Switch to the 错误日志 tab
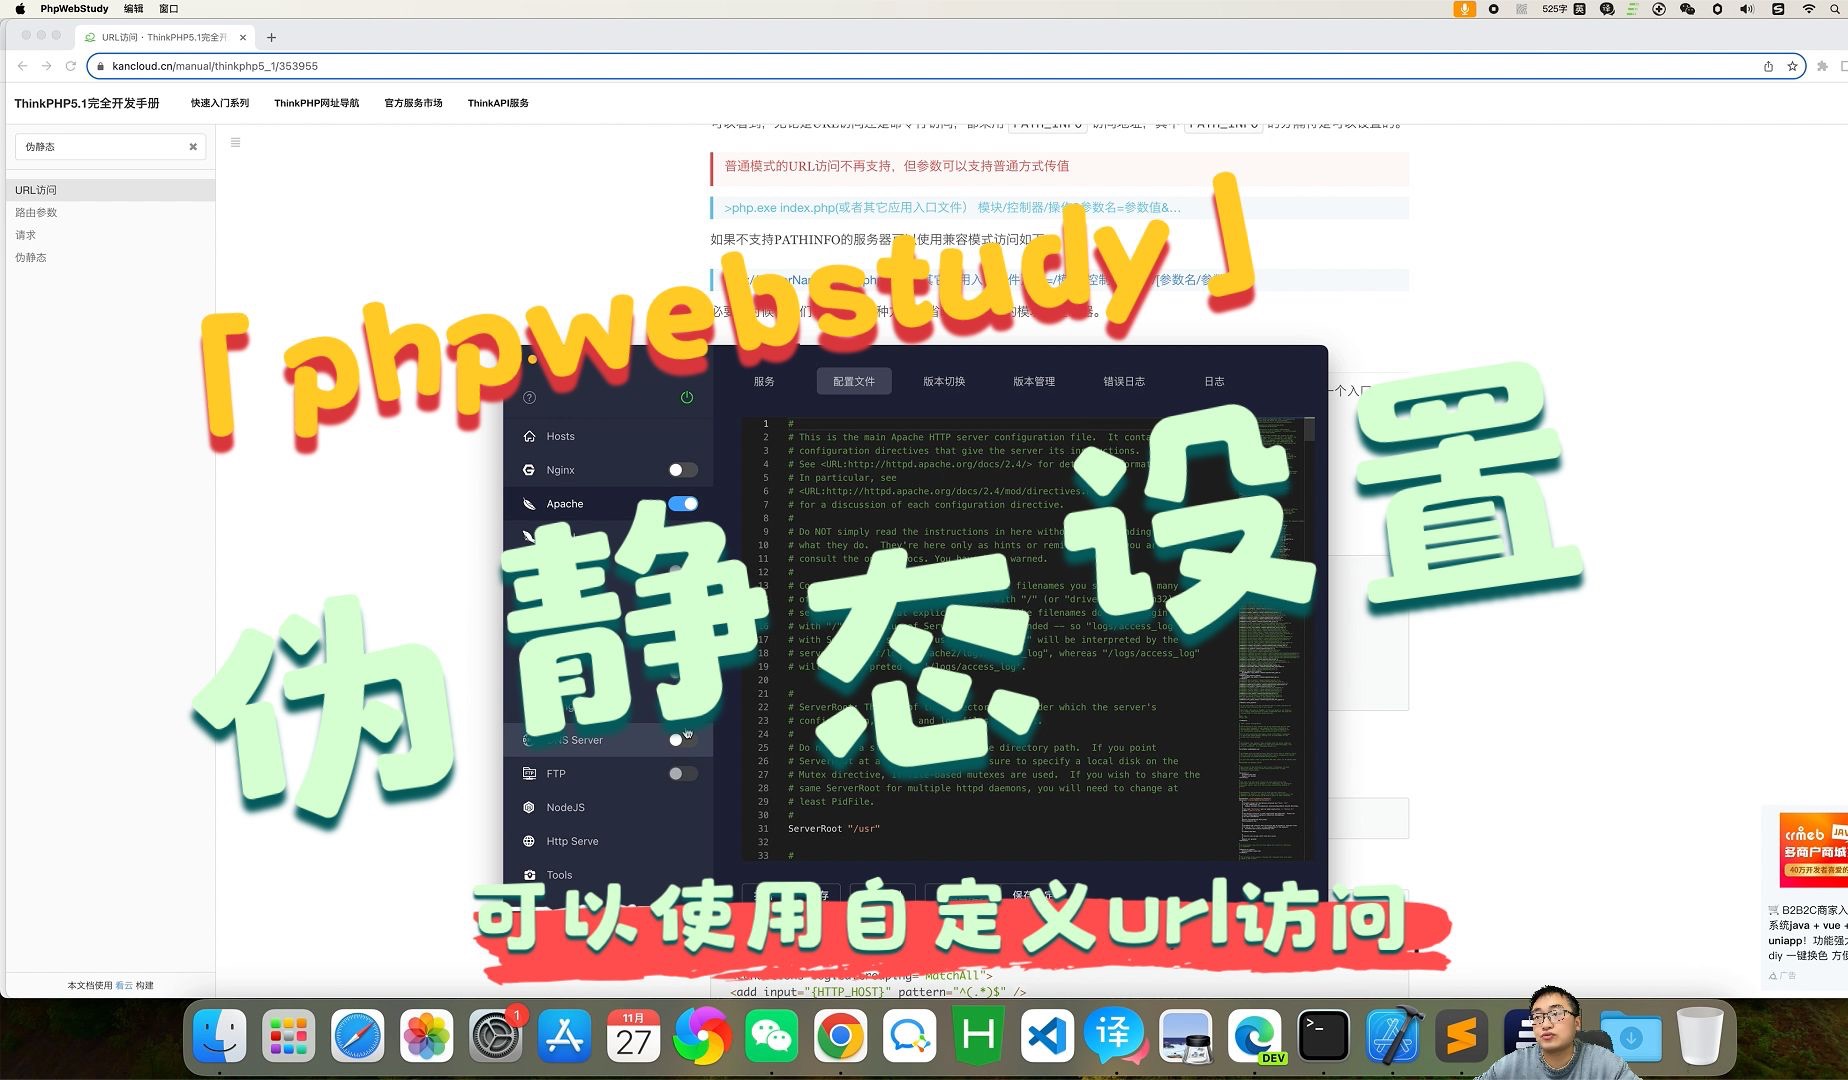 tap(1124, 381)
